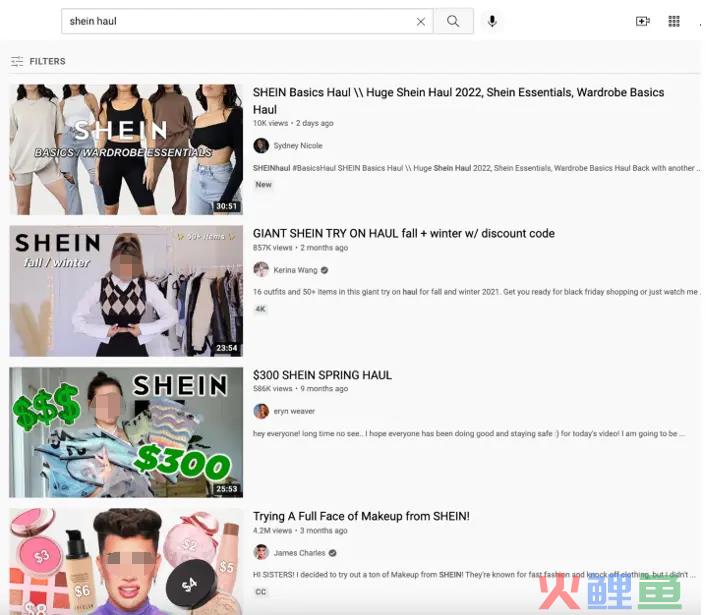Image resolution: width=706 pixels, height=615 pixels.
Task: Click the verified badge beside James Charles
Action: 332,553
